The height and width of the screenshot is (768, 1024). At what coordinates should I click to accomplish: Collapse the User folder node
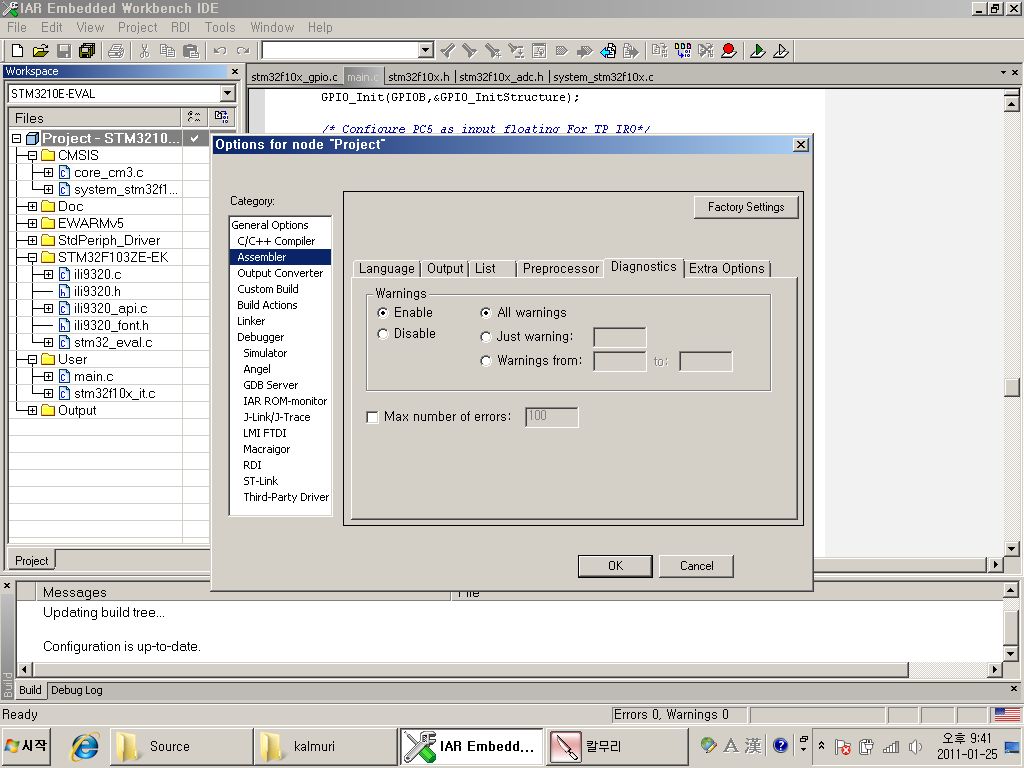pyautogui.click(x=32, y=359)
